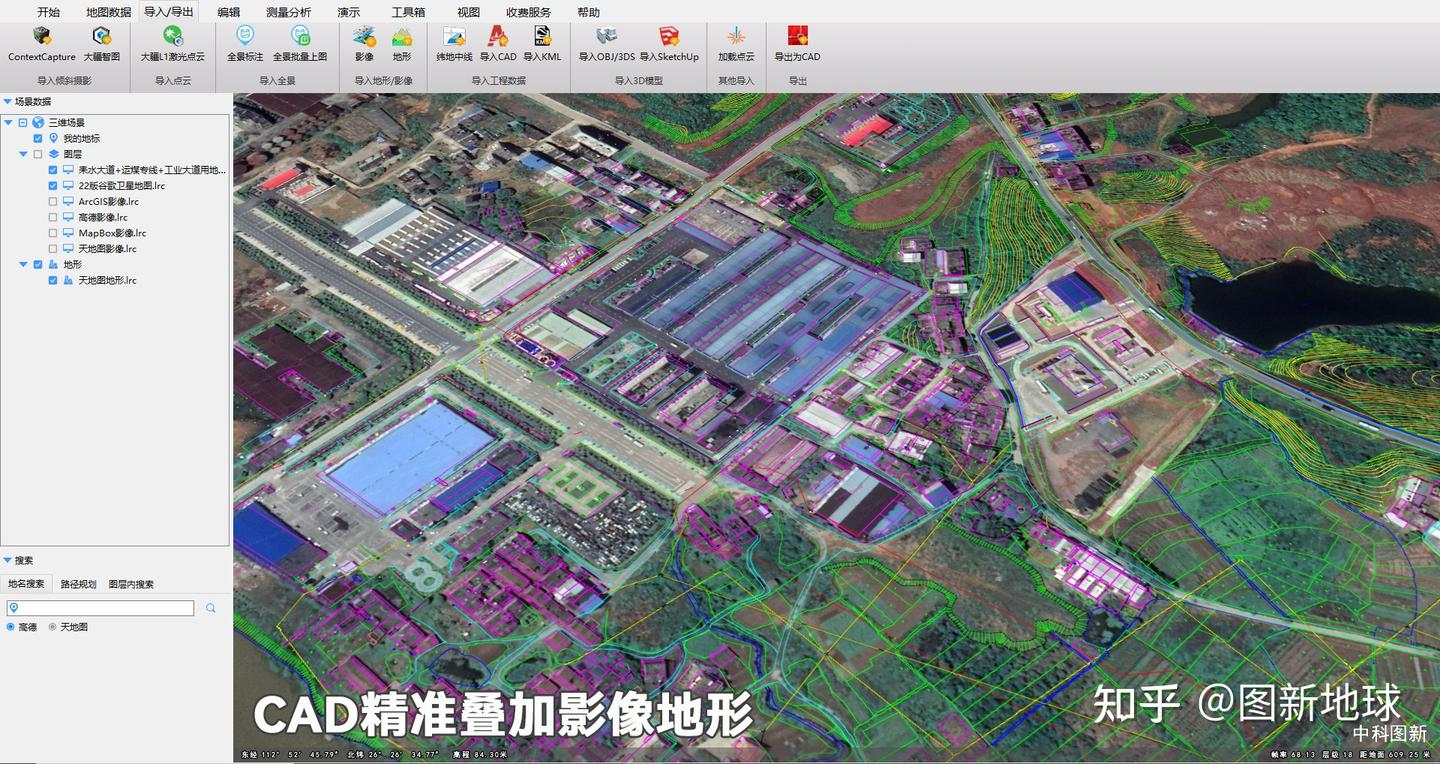Select the 影像 imagery import icon
The image size is (1440, 764).
point(363,44)
